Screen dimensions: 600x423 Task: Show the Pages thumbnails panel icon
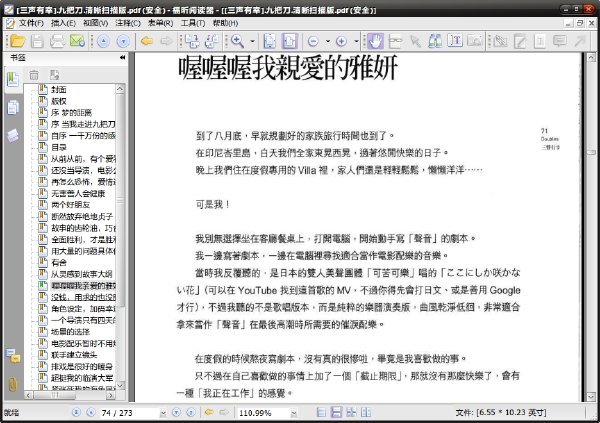(x=13, y=108)
